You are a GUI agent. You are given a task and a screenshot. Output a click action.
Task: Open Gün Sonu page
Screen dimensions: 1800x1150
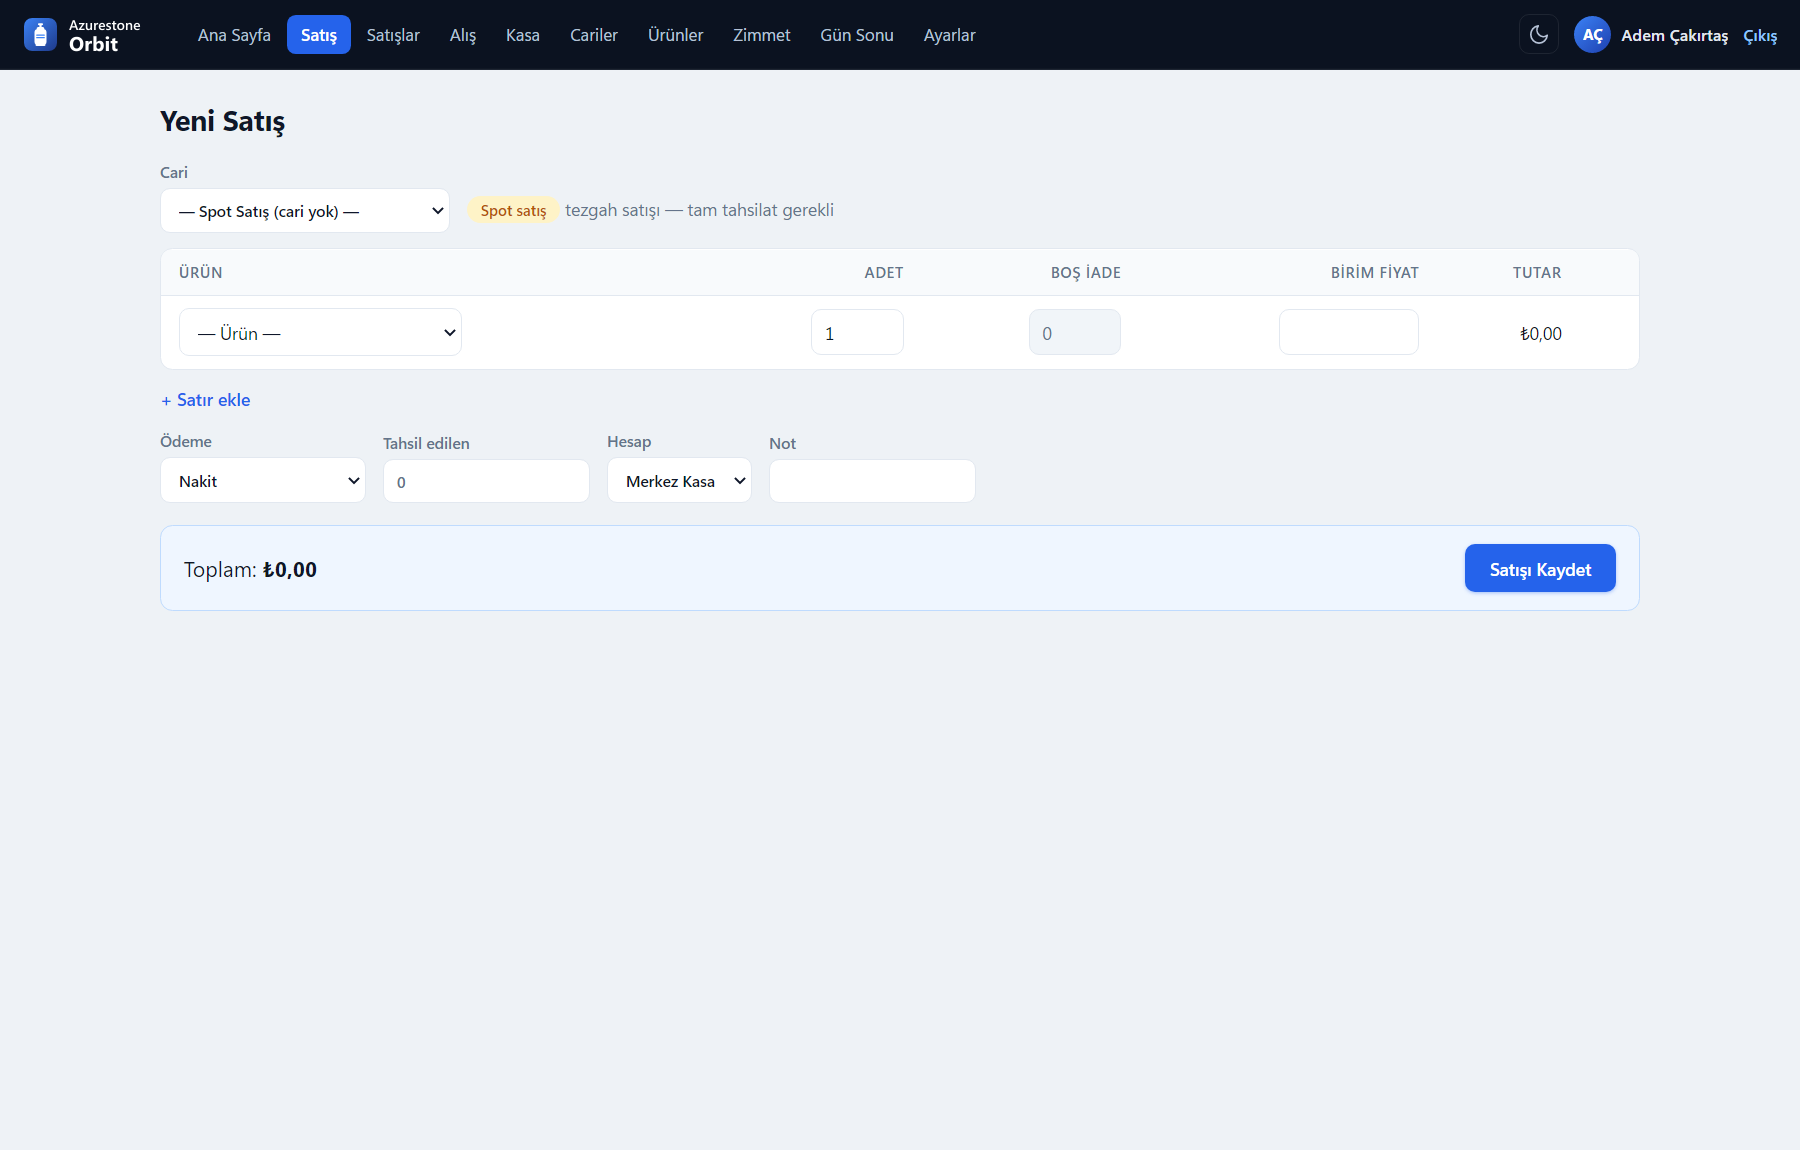(x=857, y=35)
